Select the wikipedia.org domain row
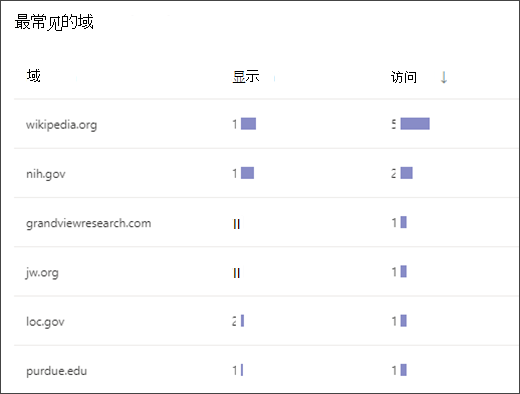The height and width of the screenshot is (394, 520). click(x=265, y=124)
